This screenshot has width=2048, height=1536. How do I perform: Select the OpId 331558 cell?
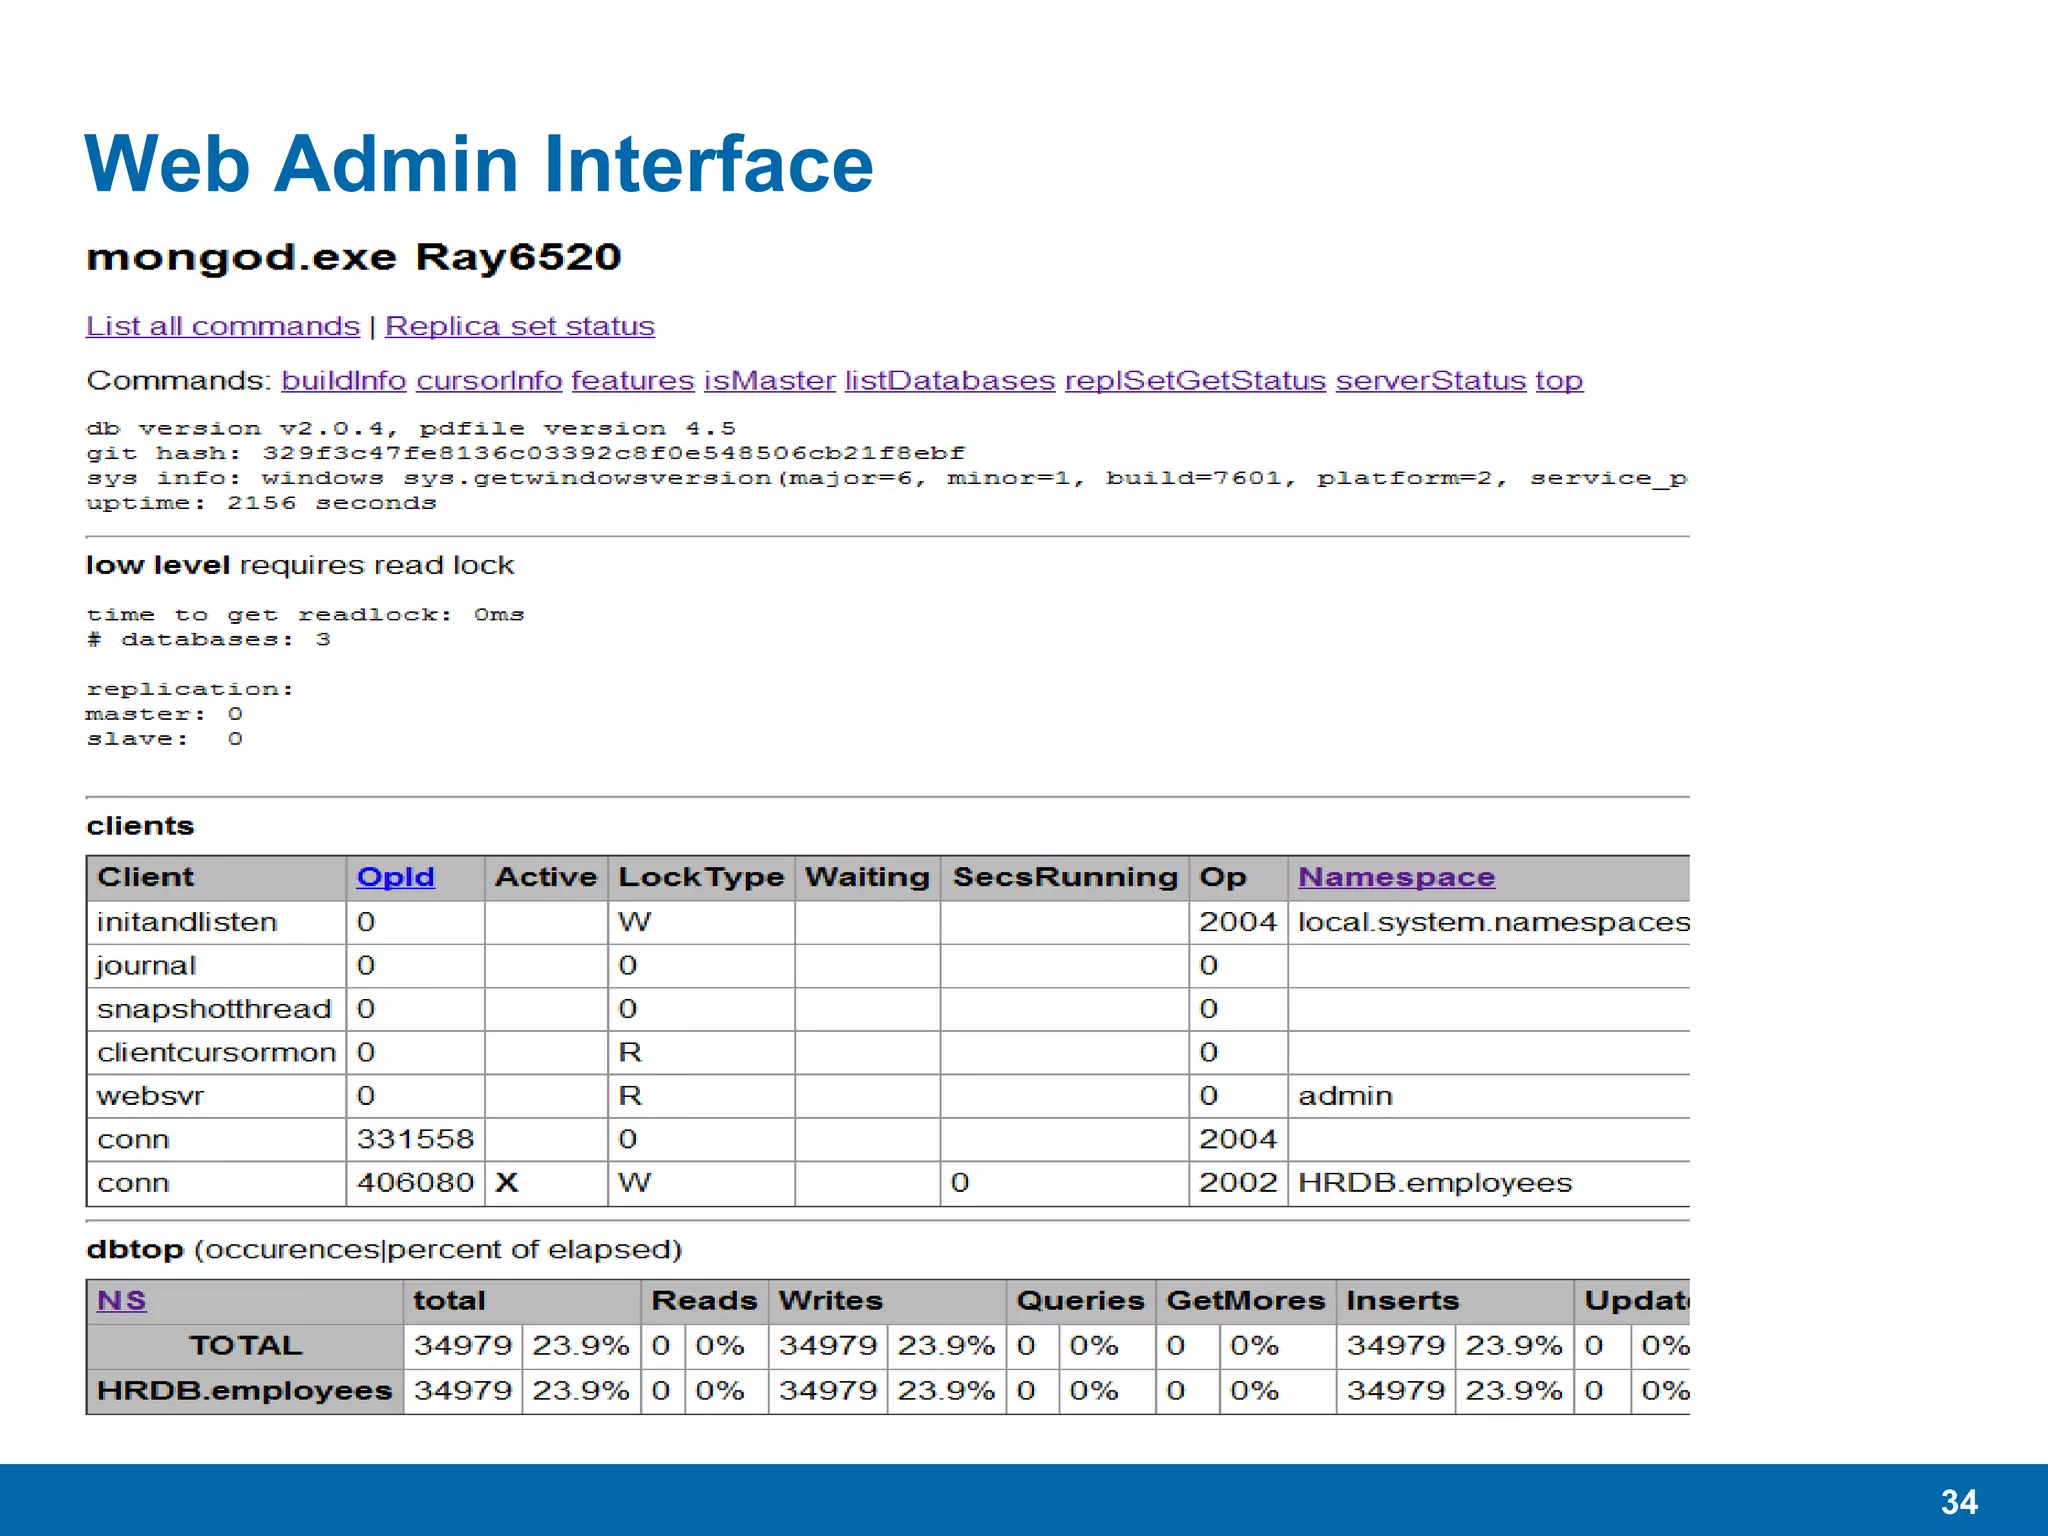[414, 1139]
